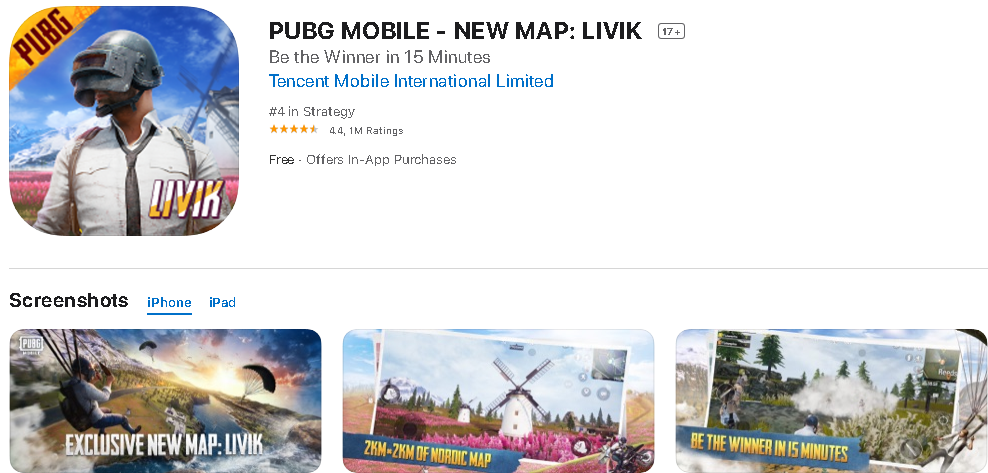Open the screenshot with the yellow Winner banner
The image size is (988, 473).
(831, 401)
